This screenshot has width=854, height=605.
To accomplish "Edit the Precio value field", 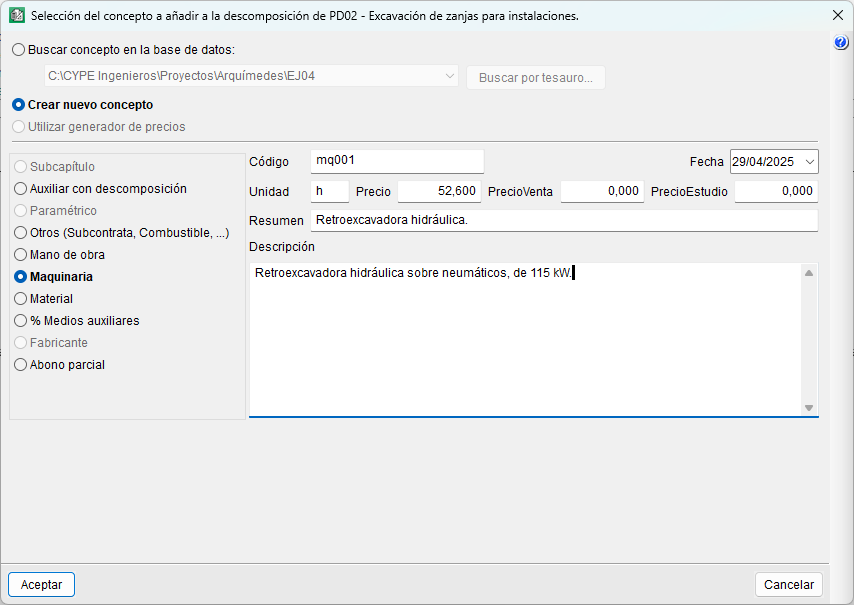I will [440, 192].
